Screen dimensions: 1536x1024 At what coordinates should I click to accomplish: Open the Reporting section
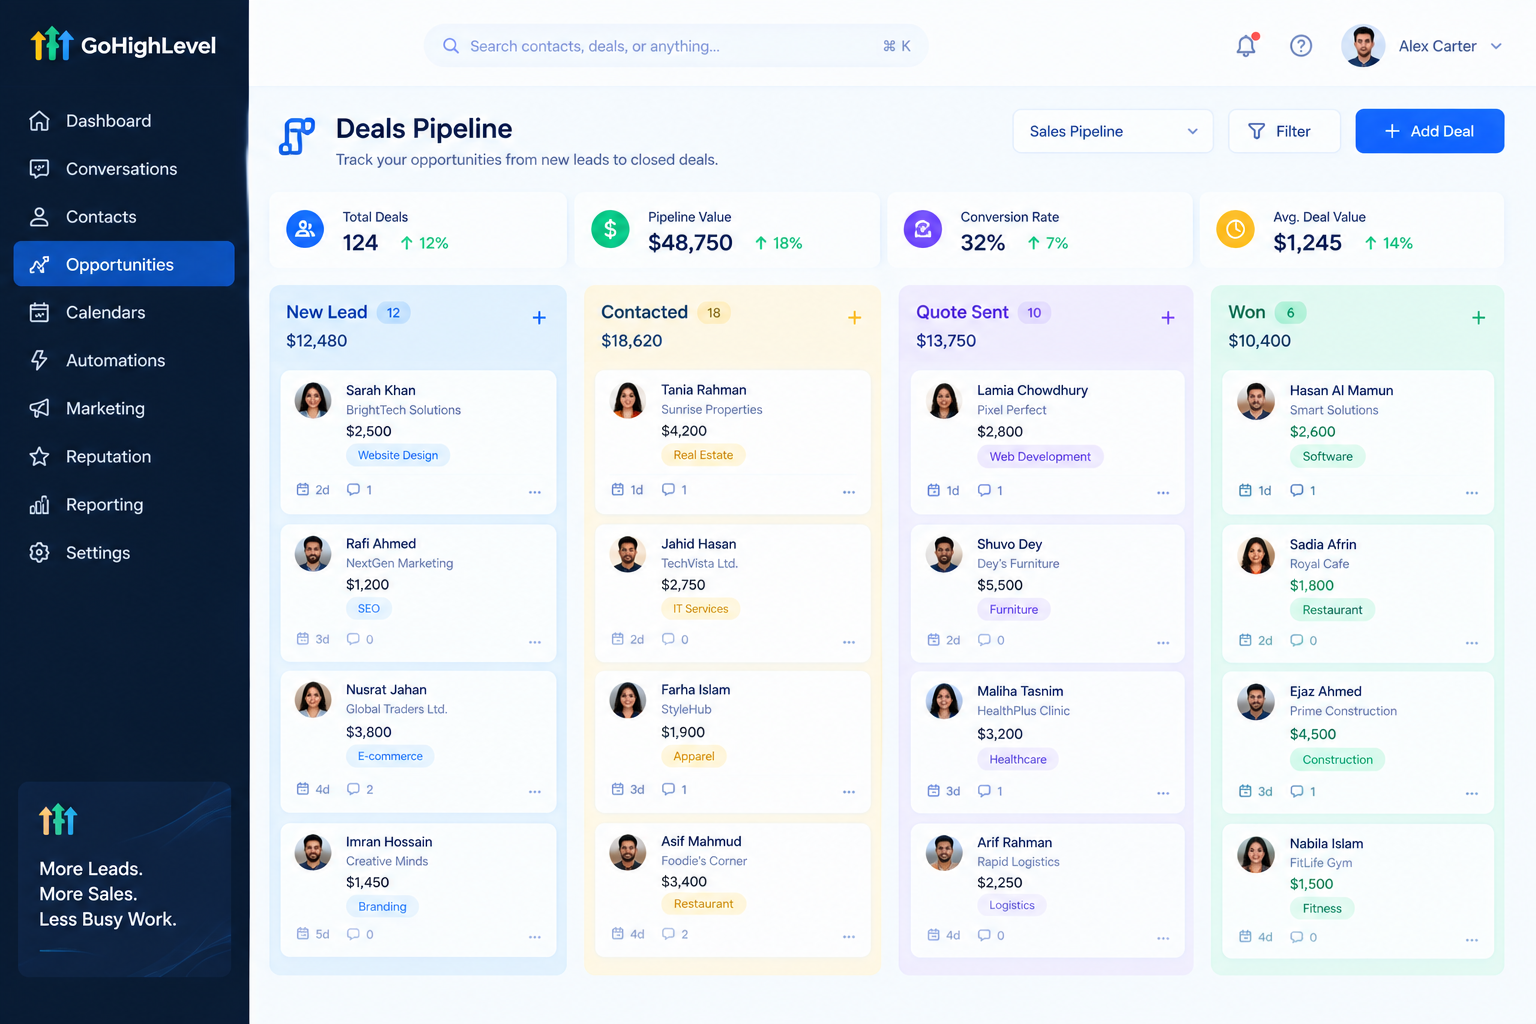(124, 504)
